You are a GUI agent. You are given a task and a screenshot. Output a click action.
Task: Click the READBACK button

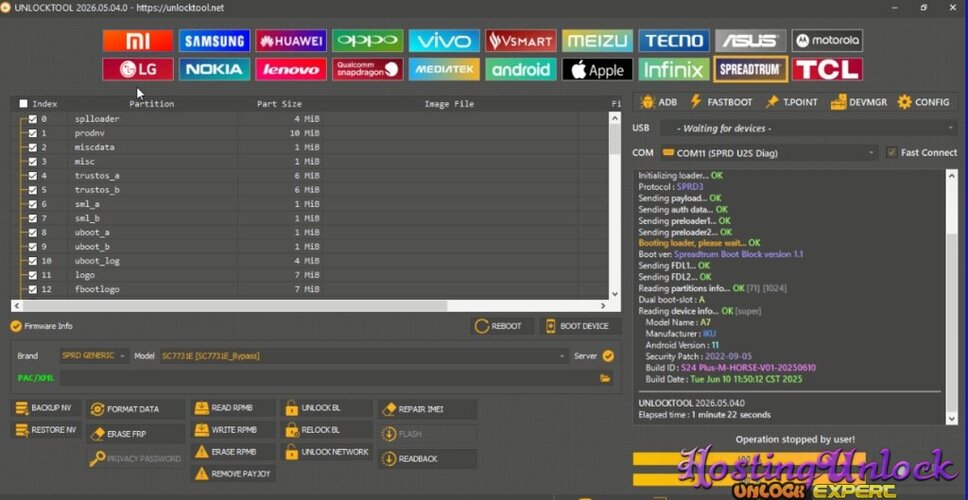427,459
